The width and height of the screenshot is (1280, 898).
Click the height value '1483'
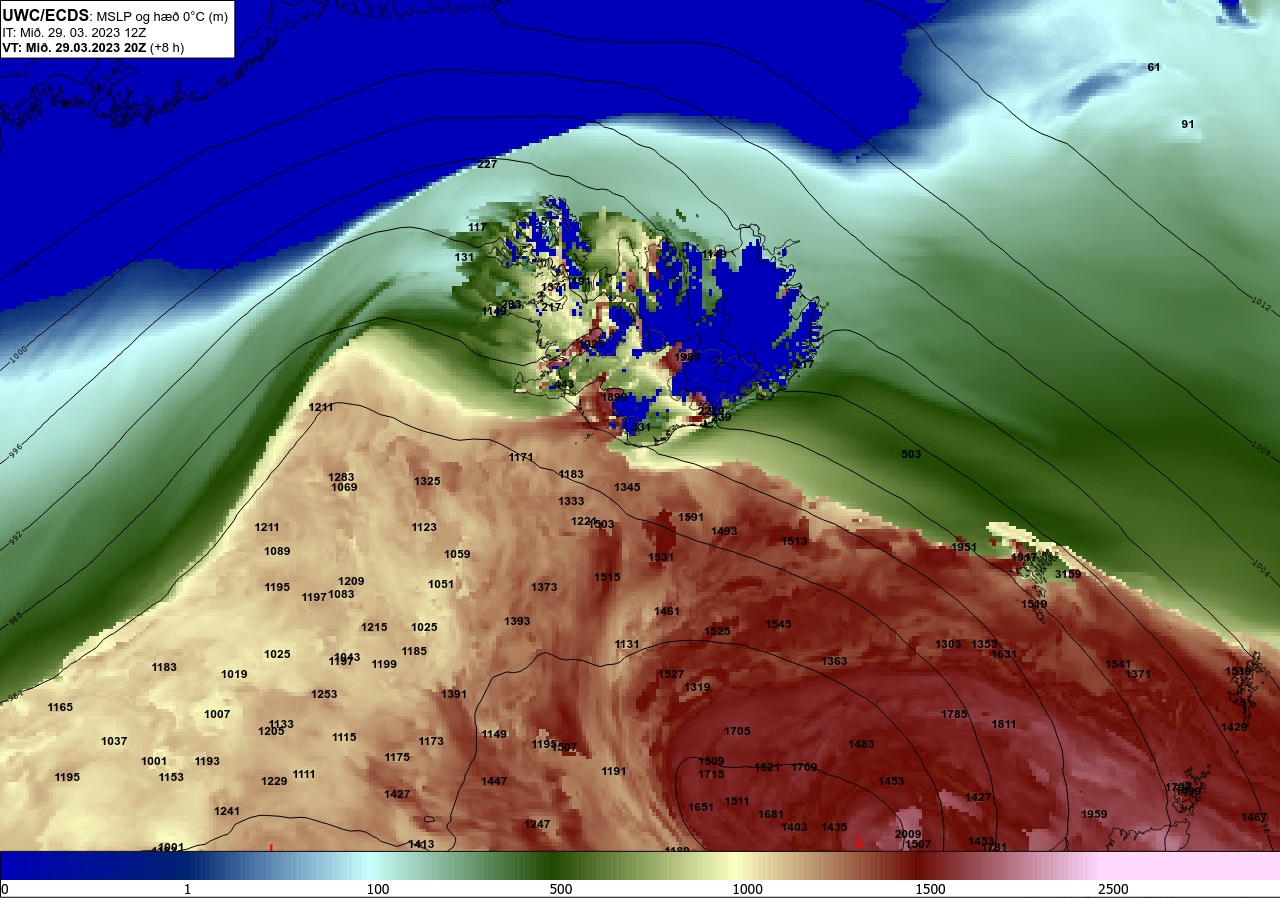(x=861, y=744)
